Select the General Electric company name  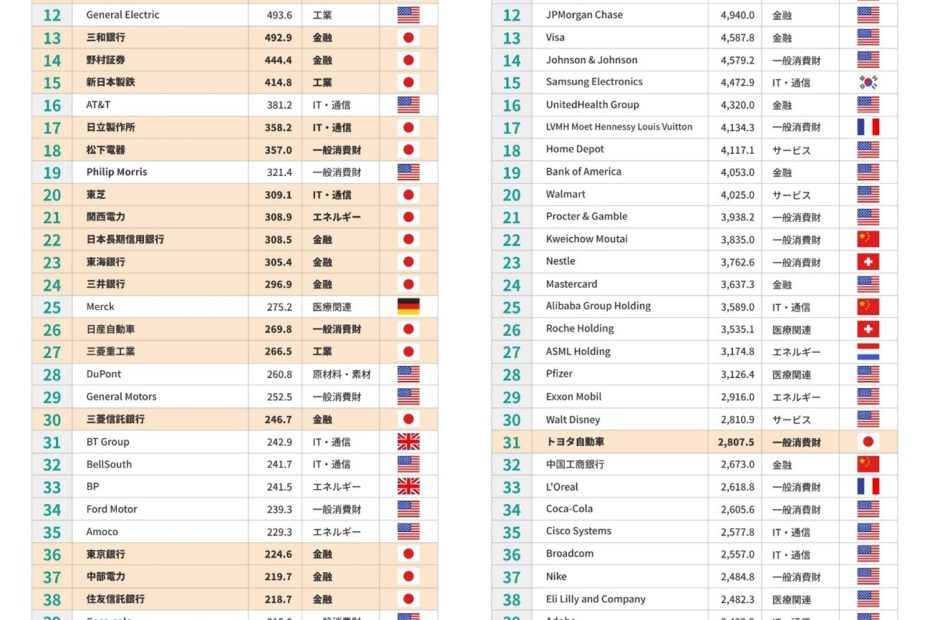pos(123,15)
